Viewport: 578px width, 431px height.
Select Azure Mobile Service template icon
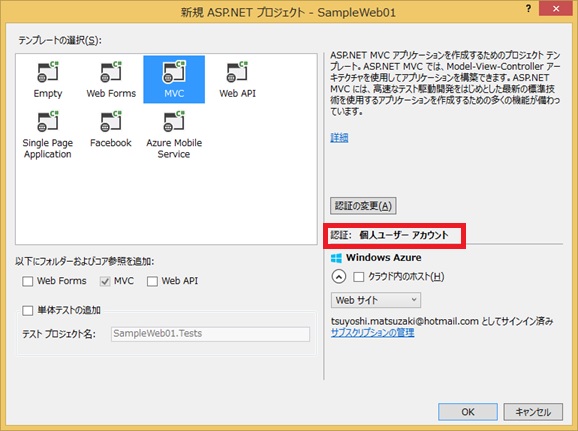click(x=174, y=121)
